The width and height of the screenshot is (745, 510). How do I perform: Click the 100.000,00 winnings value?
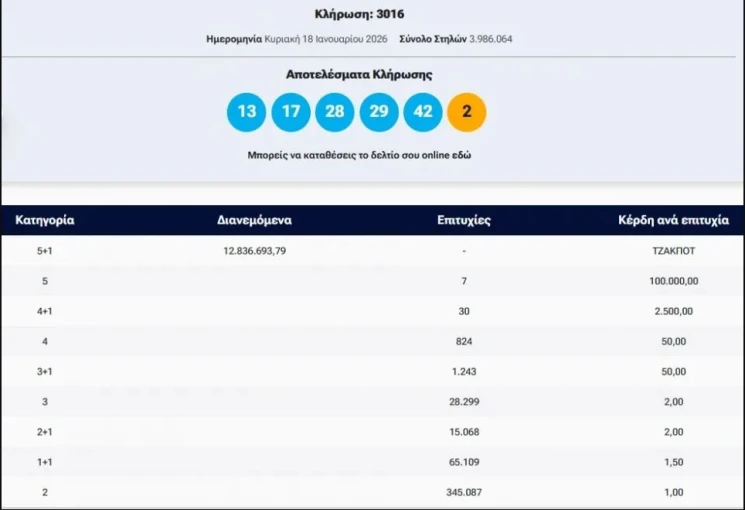pos(673,281)
